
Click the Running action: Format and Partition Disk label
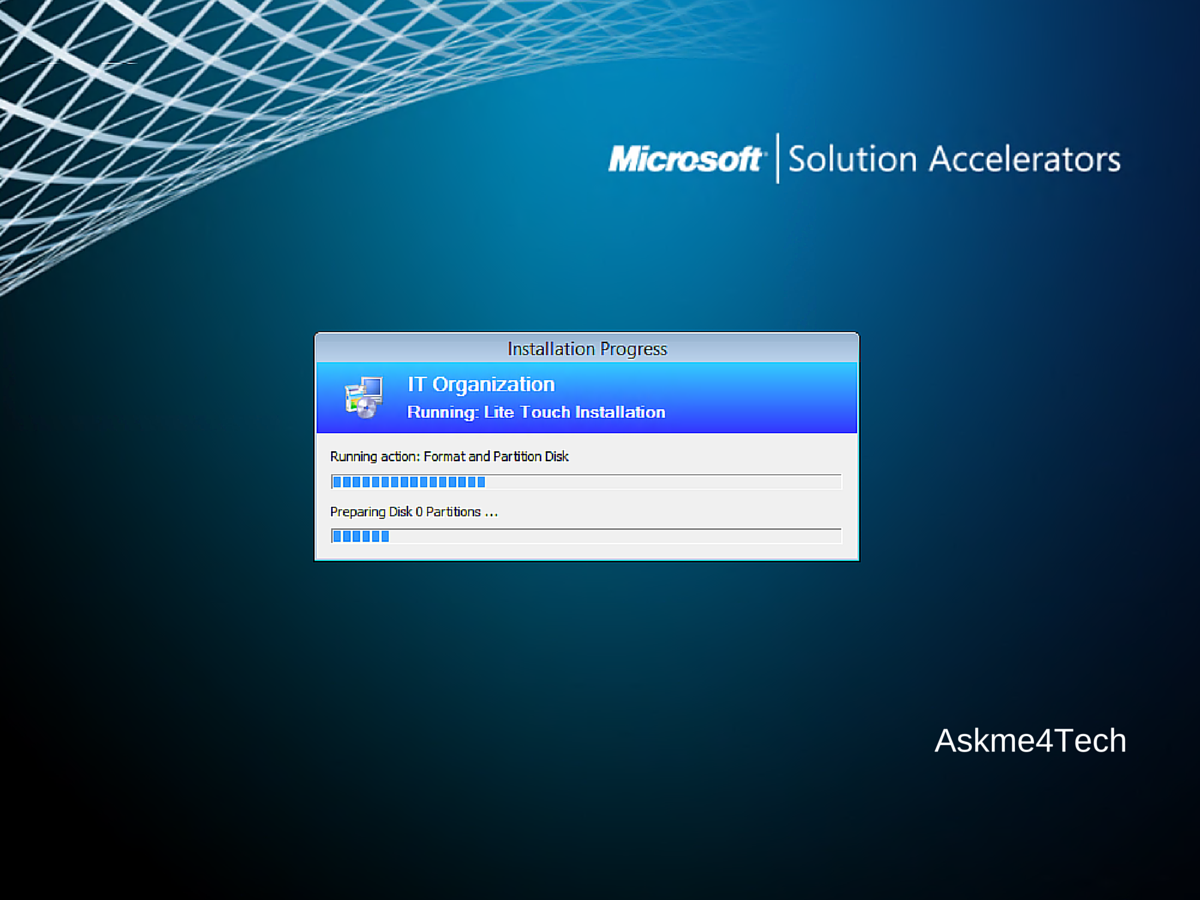point(449,456)
